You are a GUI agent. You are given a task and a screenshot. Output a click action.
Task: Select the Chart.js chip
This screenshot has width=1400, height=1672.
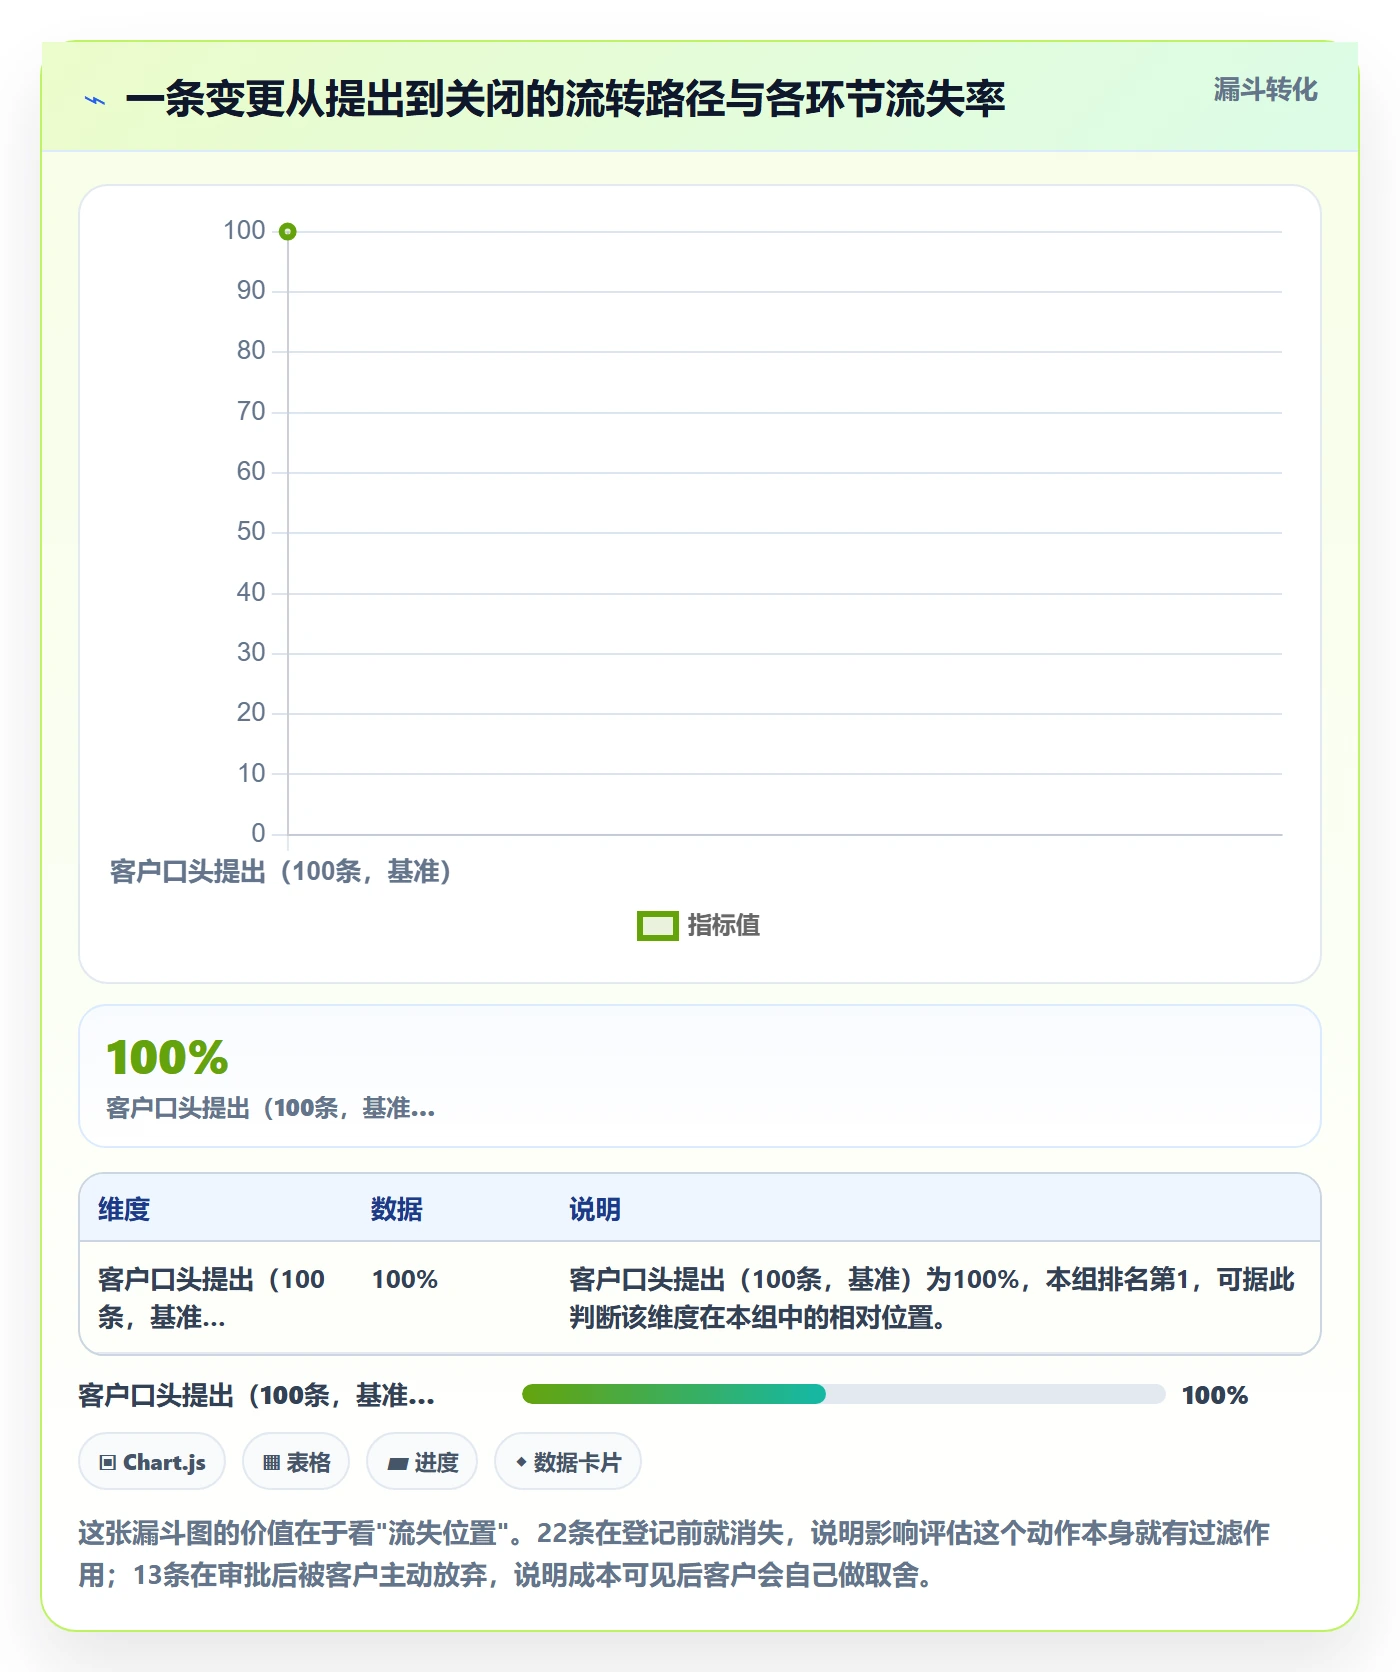click(x=152, y=1462)
